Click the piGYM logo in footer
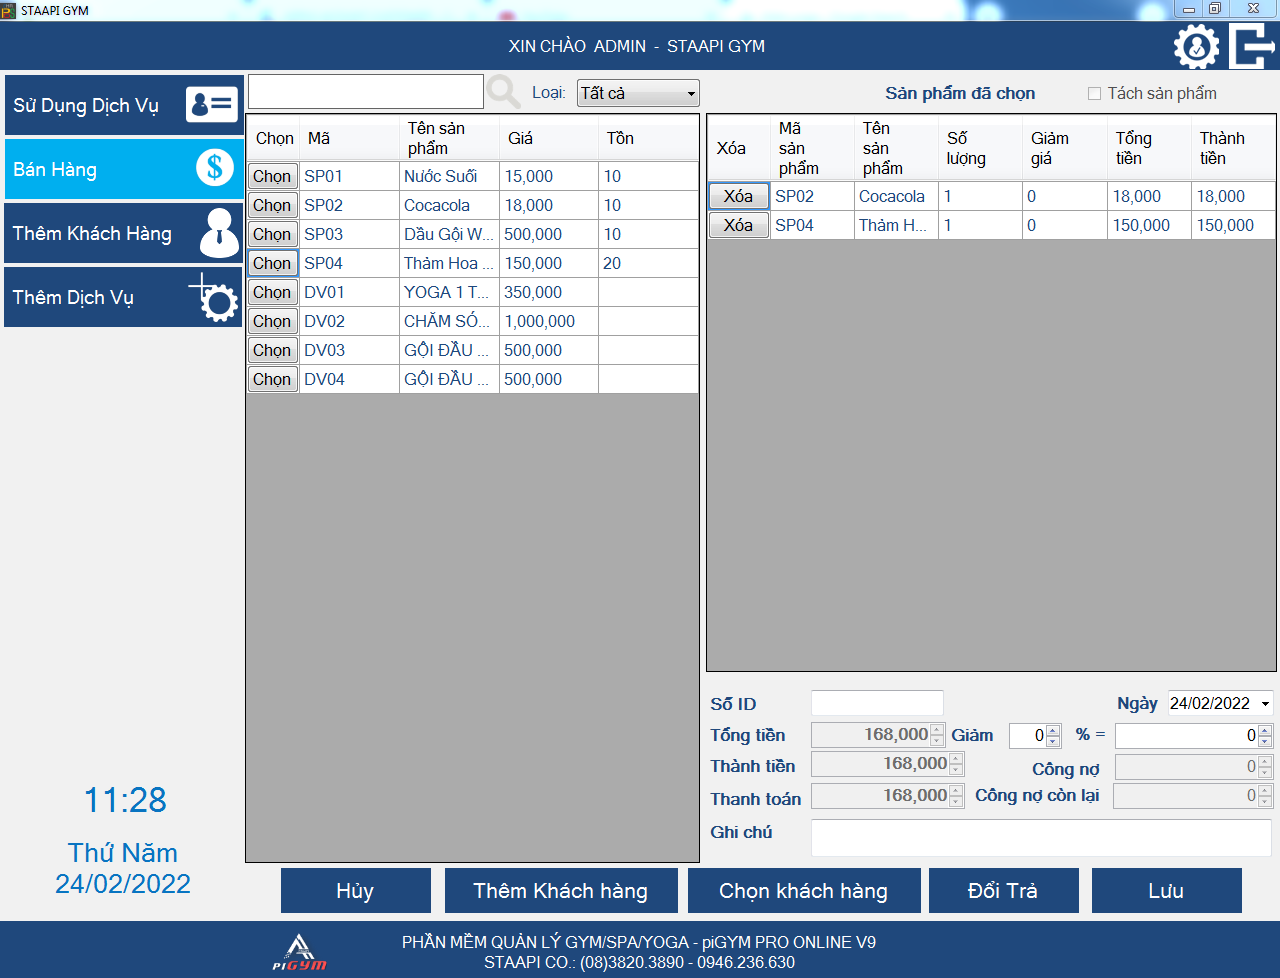The height and width of the screenshot is (978, 1280). click(300, 952)
